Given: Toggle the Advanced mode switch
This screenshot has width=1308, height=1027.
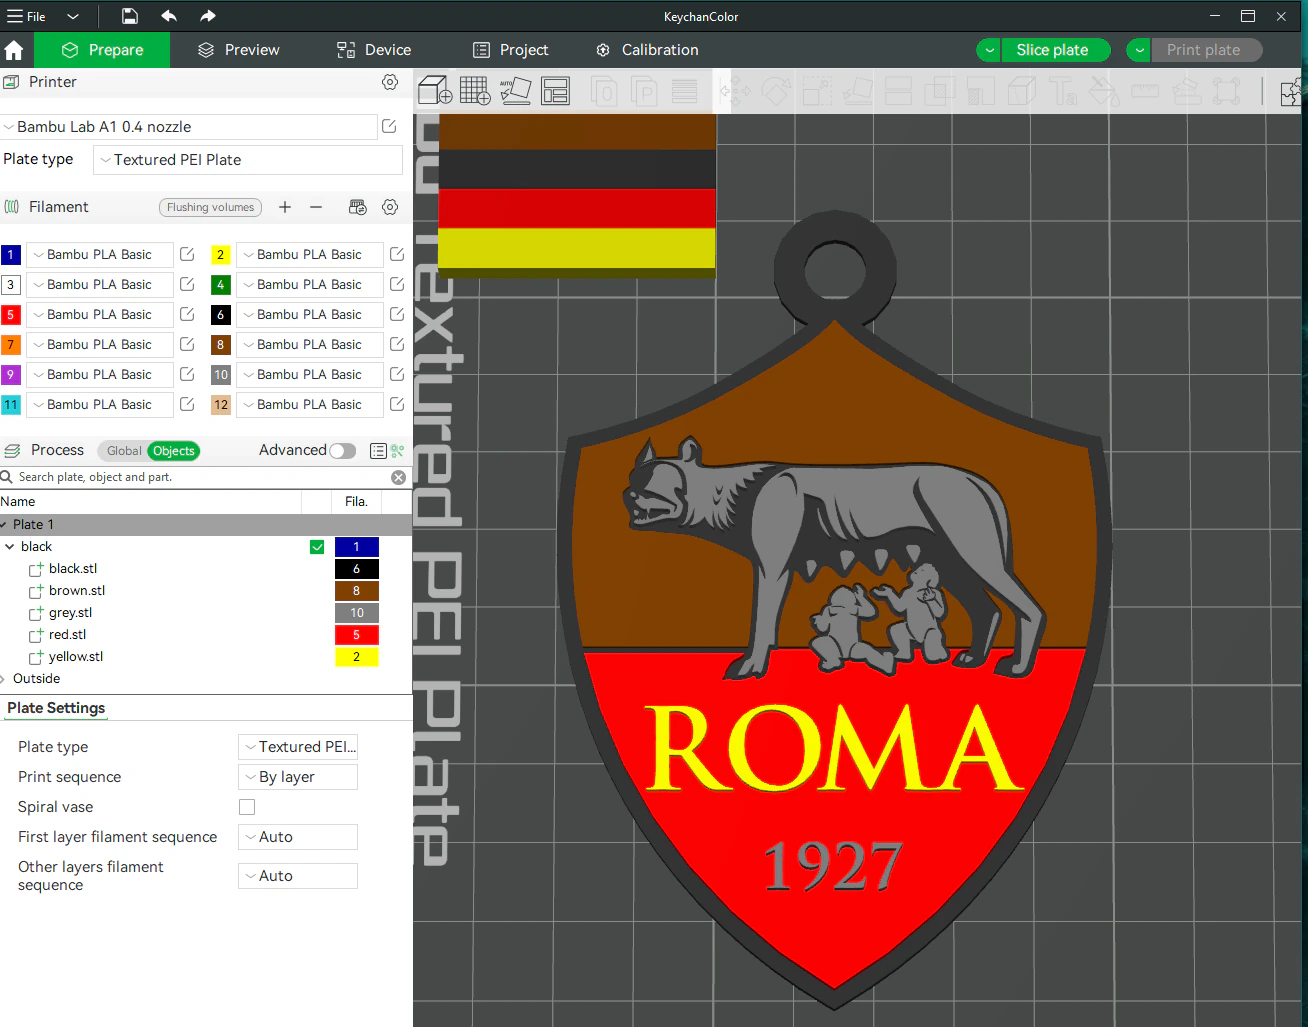Looking at the screenshot, I should [x=343, y=451].
